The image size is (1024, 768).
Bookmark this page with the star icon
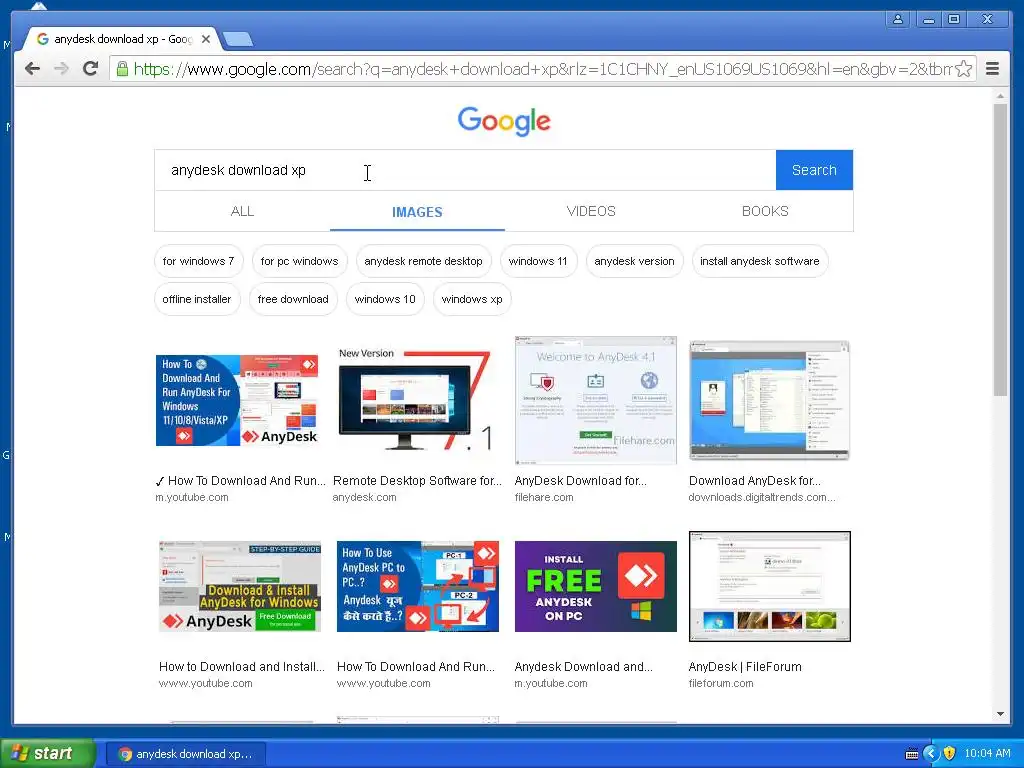(x=963, y=69)
